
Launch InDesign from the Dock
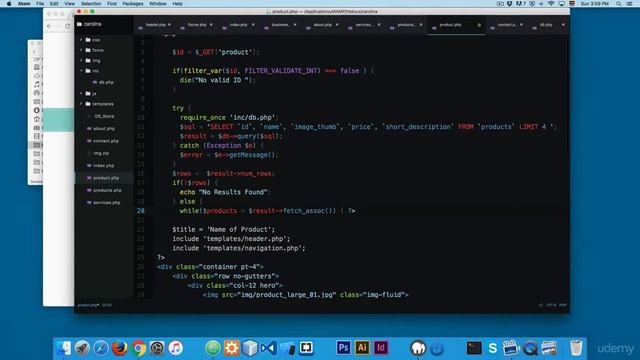(x=381, y=348)
